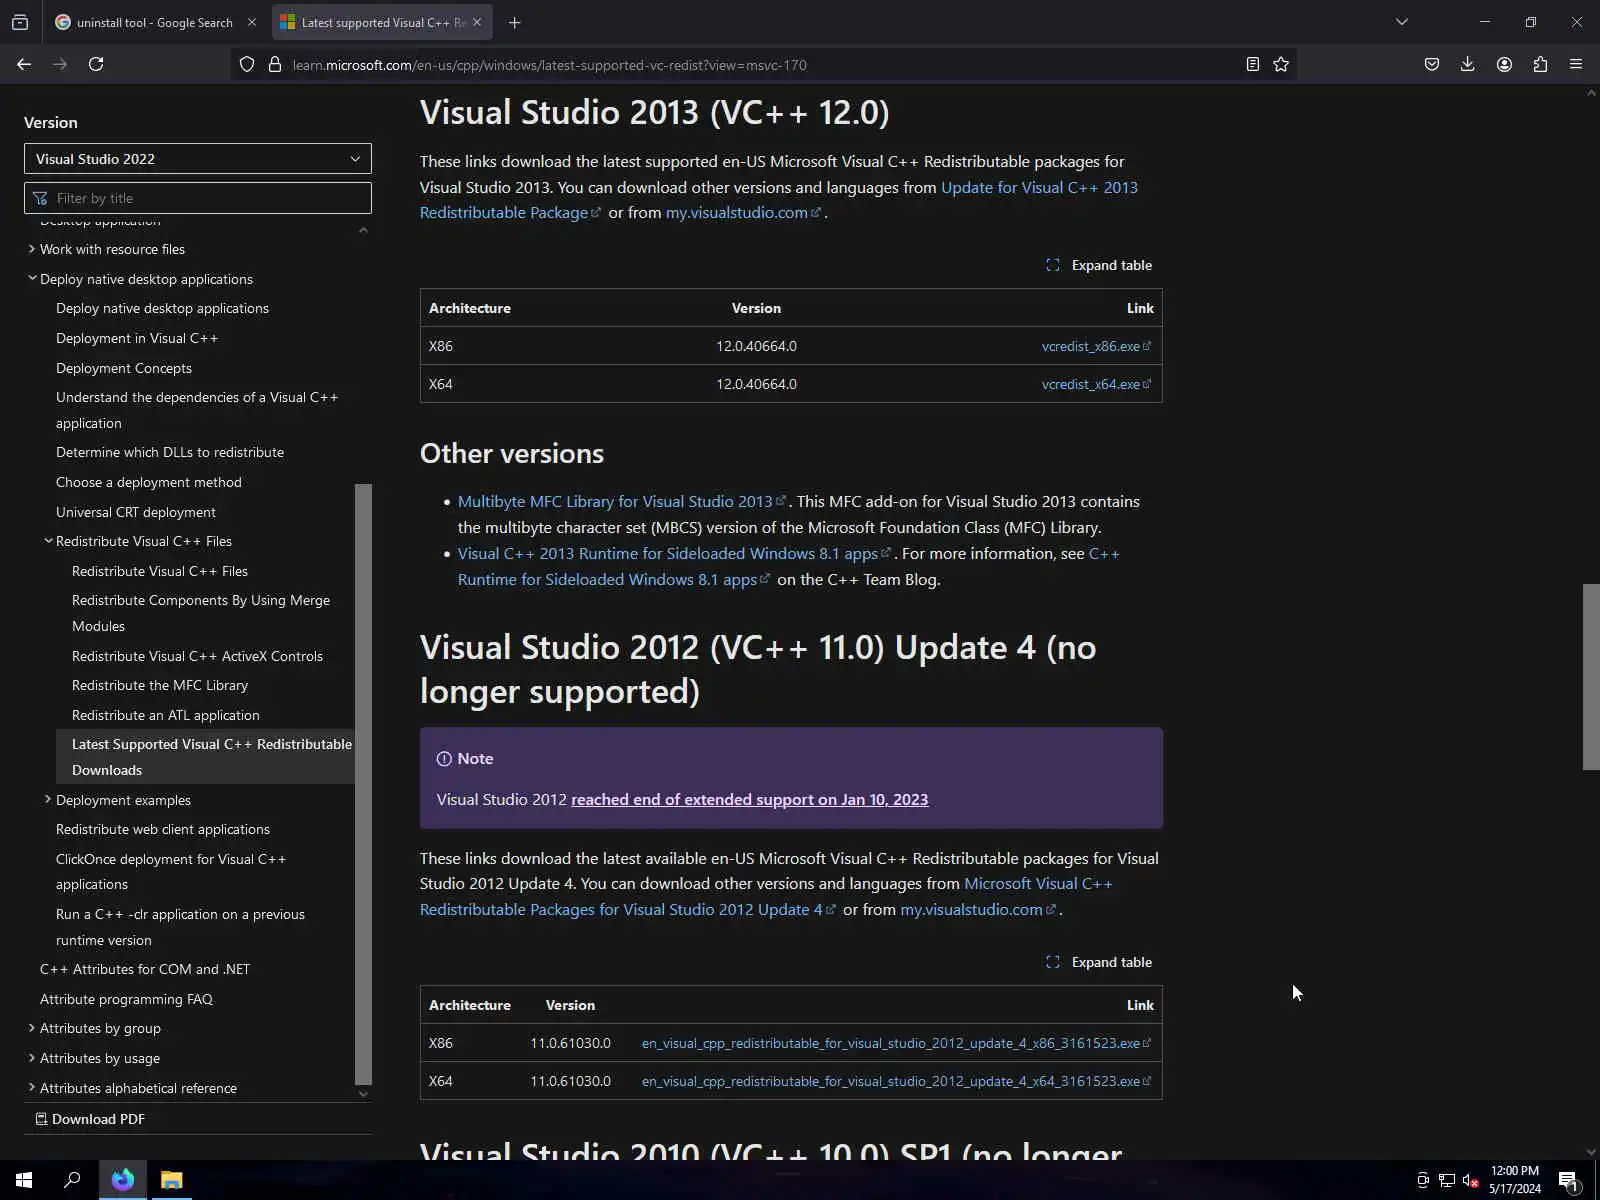1600x1200 pixels.
Task: Download vcredist_x86.exe for VS 2013
Action: coord(1096,346)
